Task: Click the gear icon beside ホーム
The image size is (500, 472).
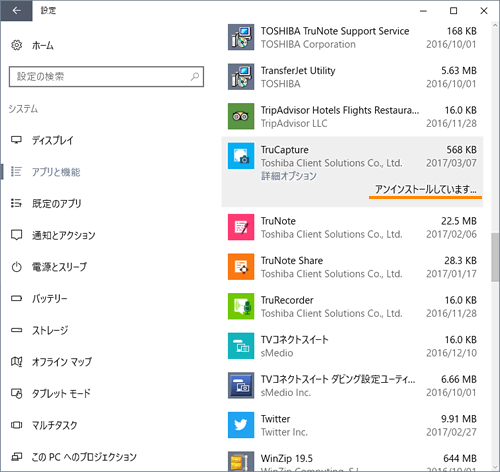Action: (16, 45)
